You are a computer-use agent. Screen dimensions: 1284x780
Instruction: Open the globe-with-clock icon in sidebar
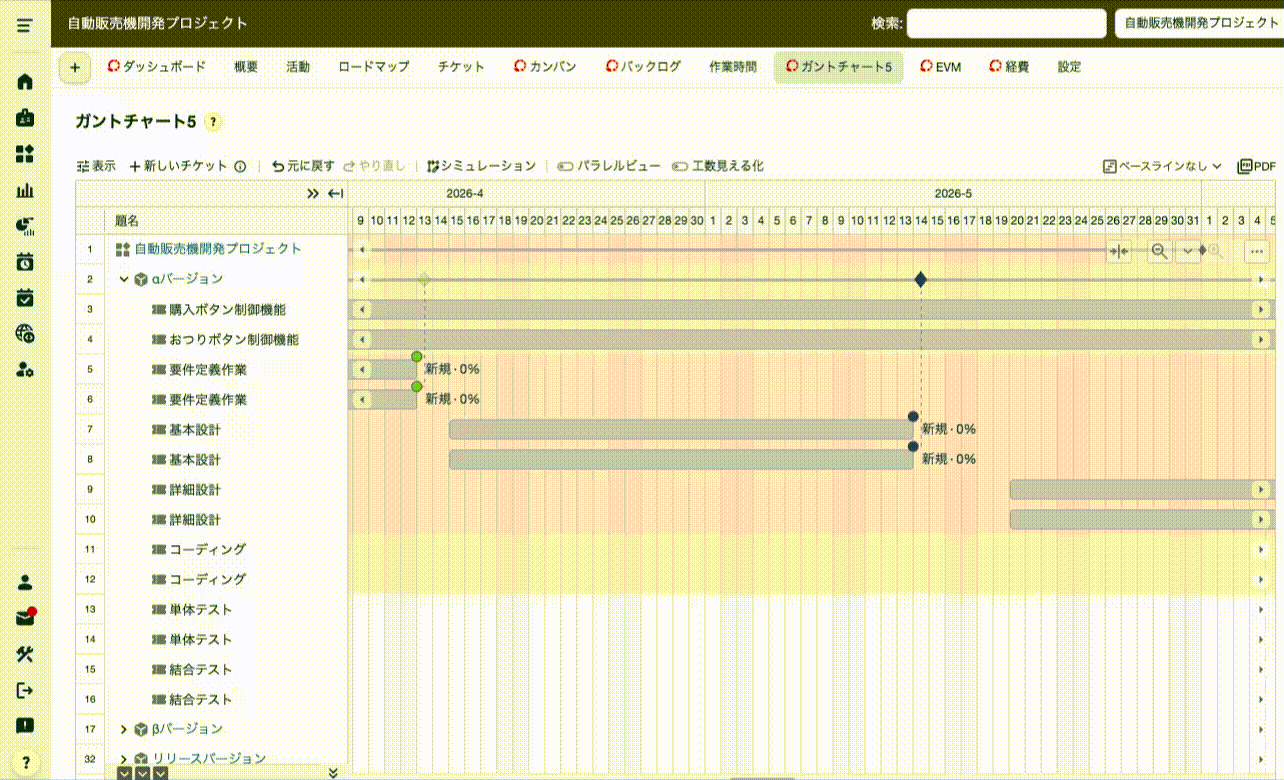pos(25,334)
